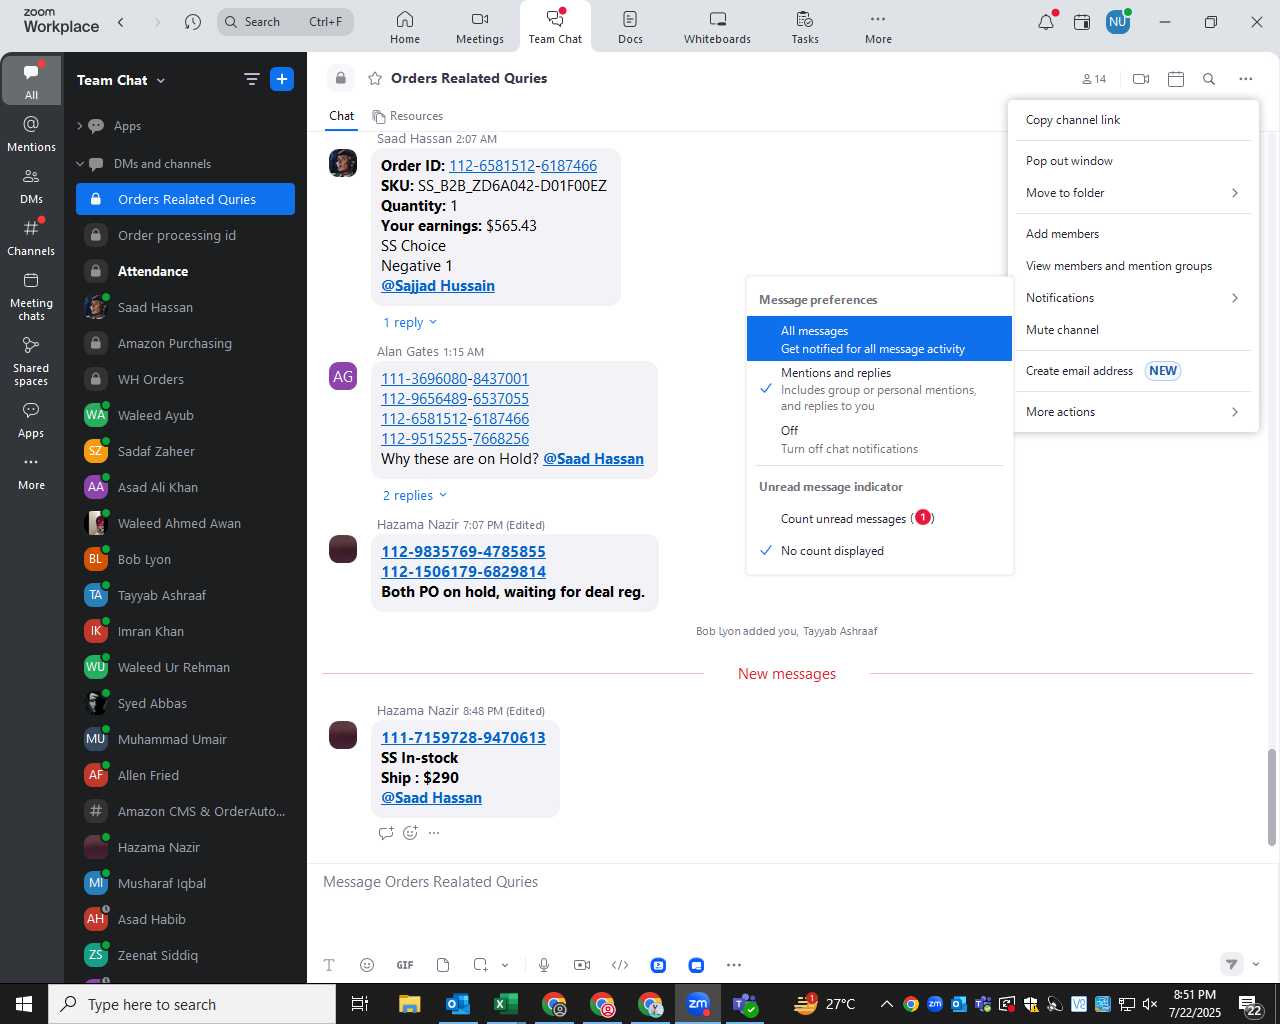The width and height of the screenshot is (1280, 1024).
Task: Attach a file using the file icon
Action: (x=443, y=965)
